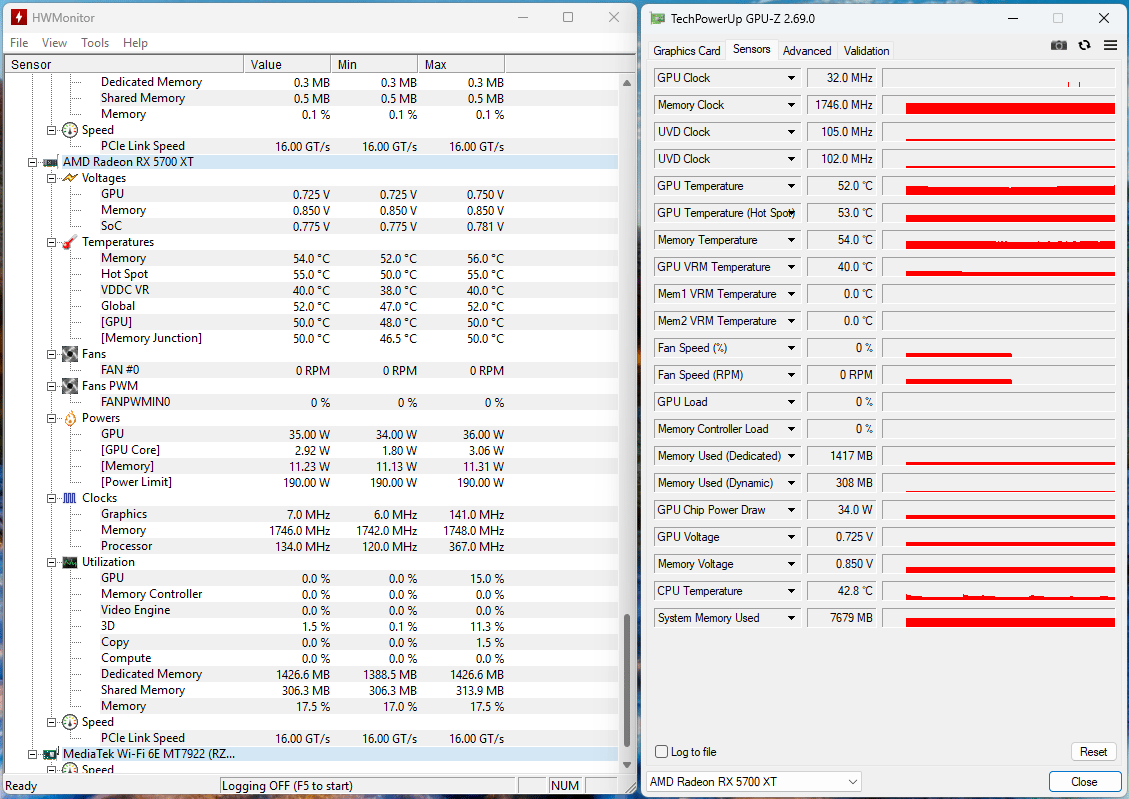Image resolution: width=1129 pixels, height=799 pixels.
Task: Collapse the AMD Radeon RX 5700 XT node
Action: coord(32,162)
